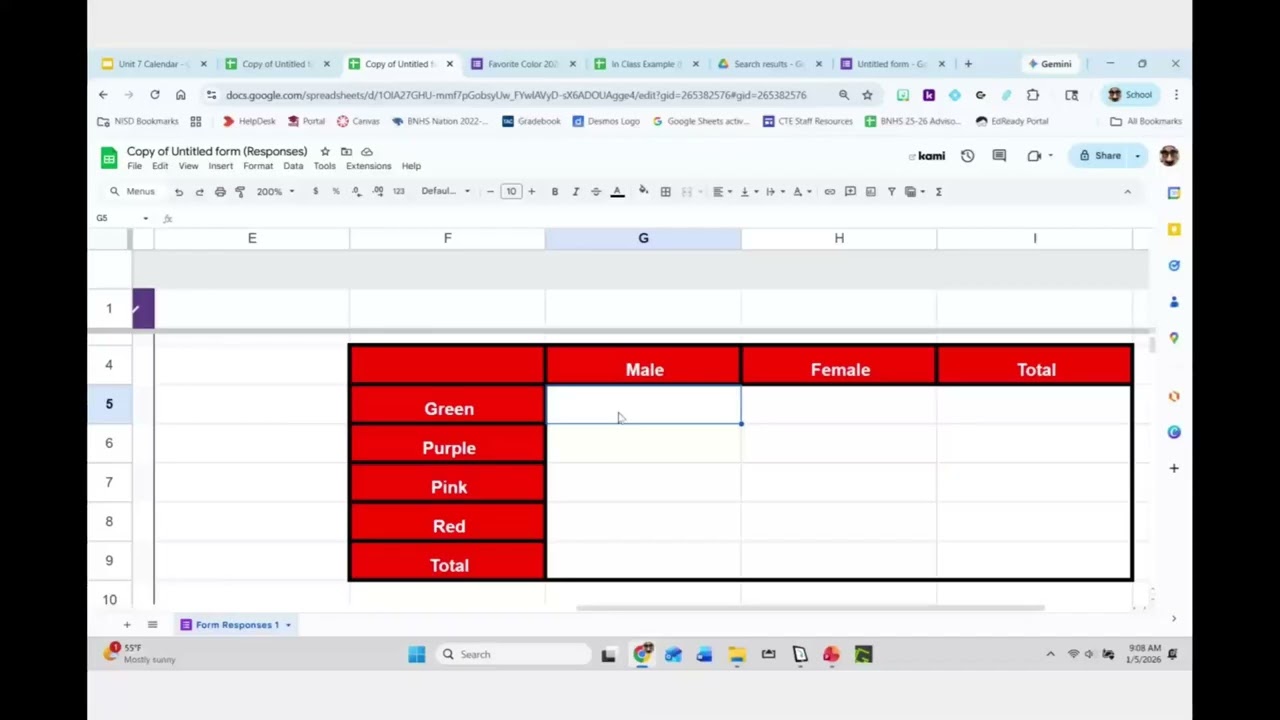Open the Extensions menu
This screenshot has height=720, width=1280.
pos(368,166)
